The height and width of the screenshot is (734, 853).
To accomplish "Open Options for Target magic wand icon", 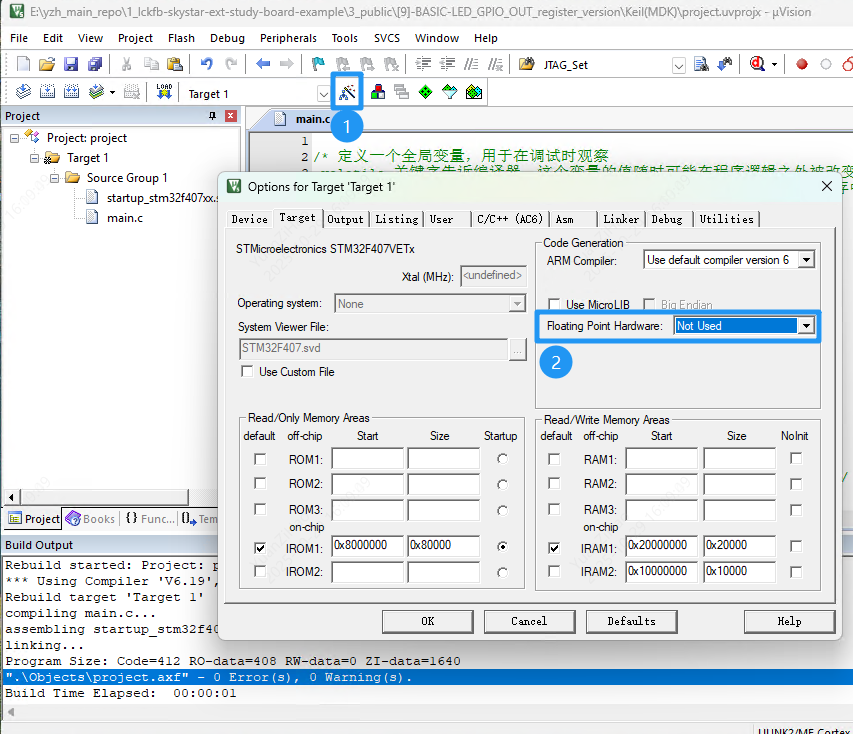I will coord(347,93).
